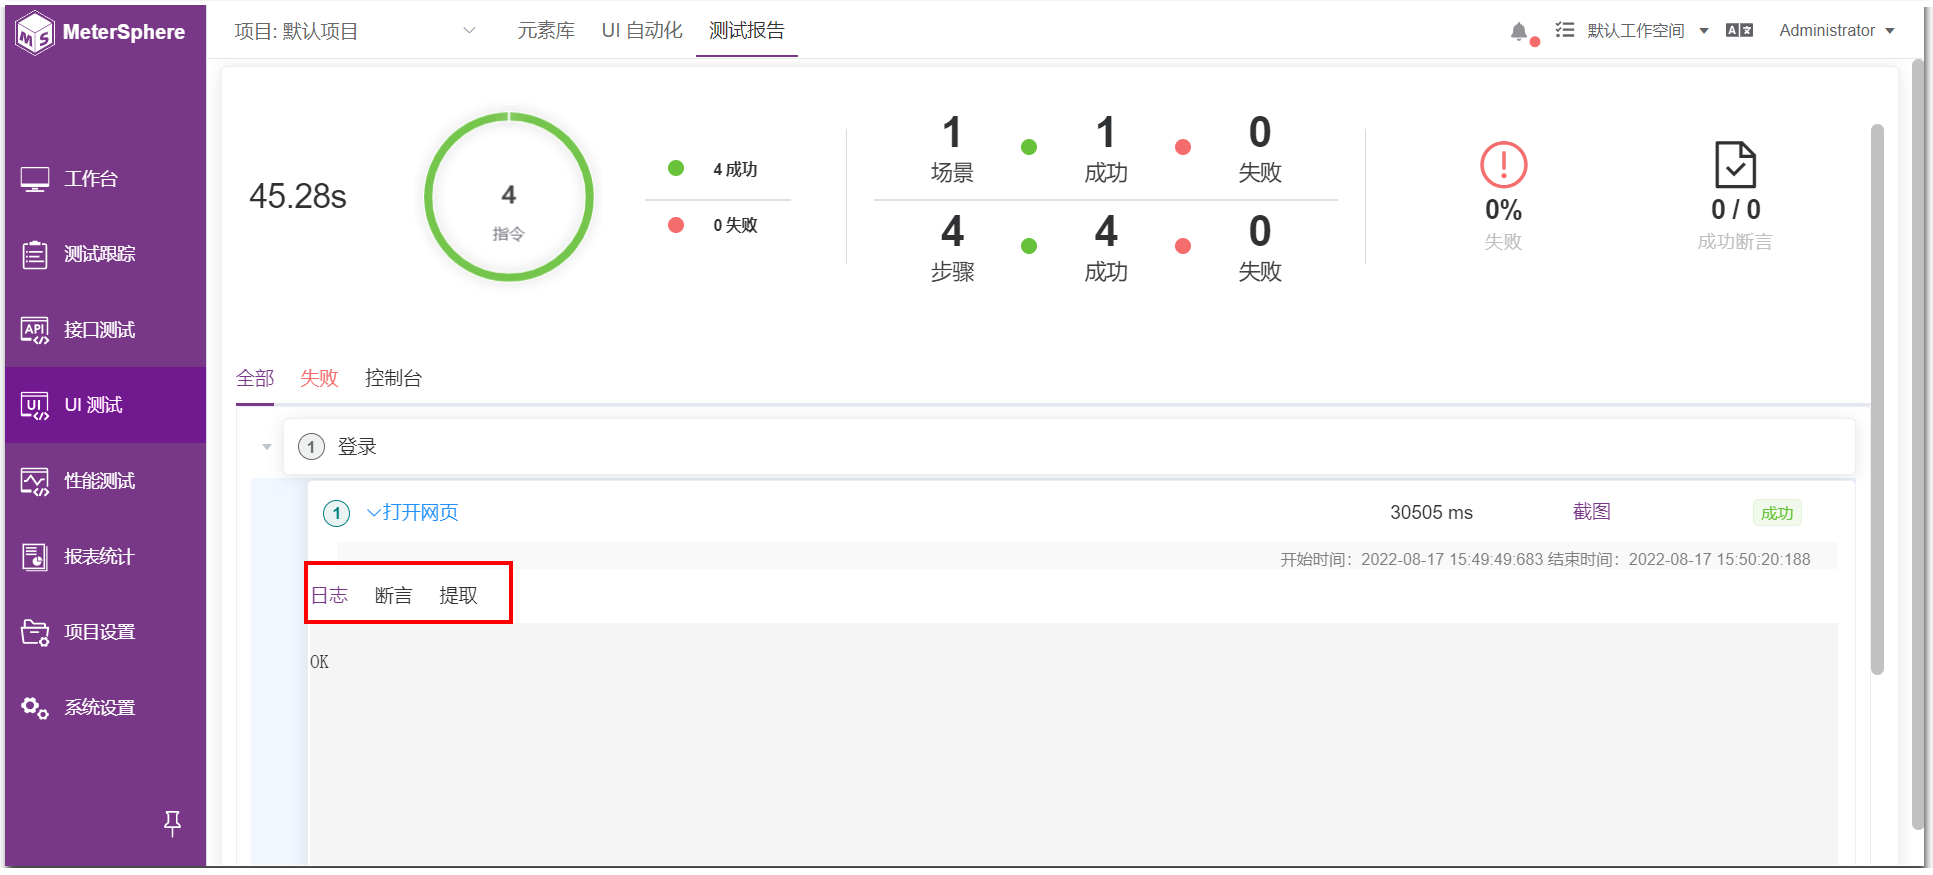This screenshot has width=1933, height=875.
Task: Click the 4 成功 legend entry
Action: pos(713,169)
